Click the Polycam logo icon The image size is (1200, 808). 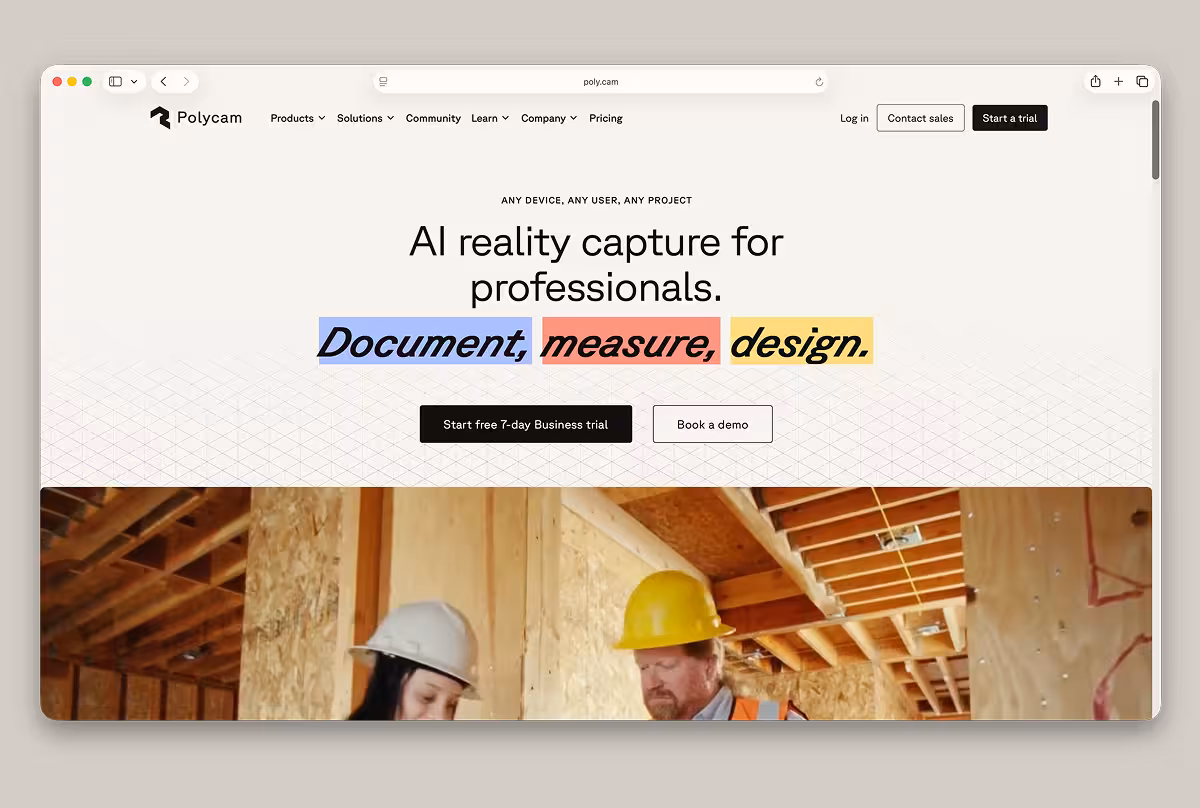[160, 118]
